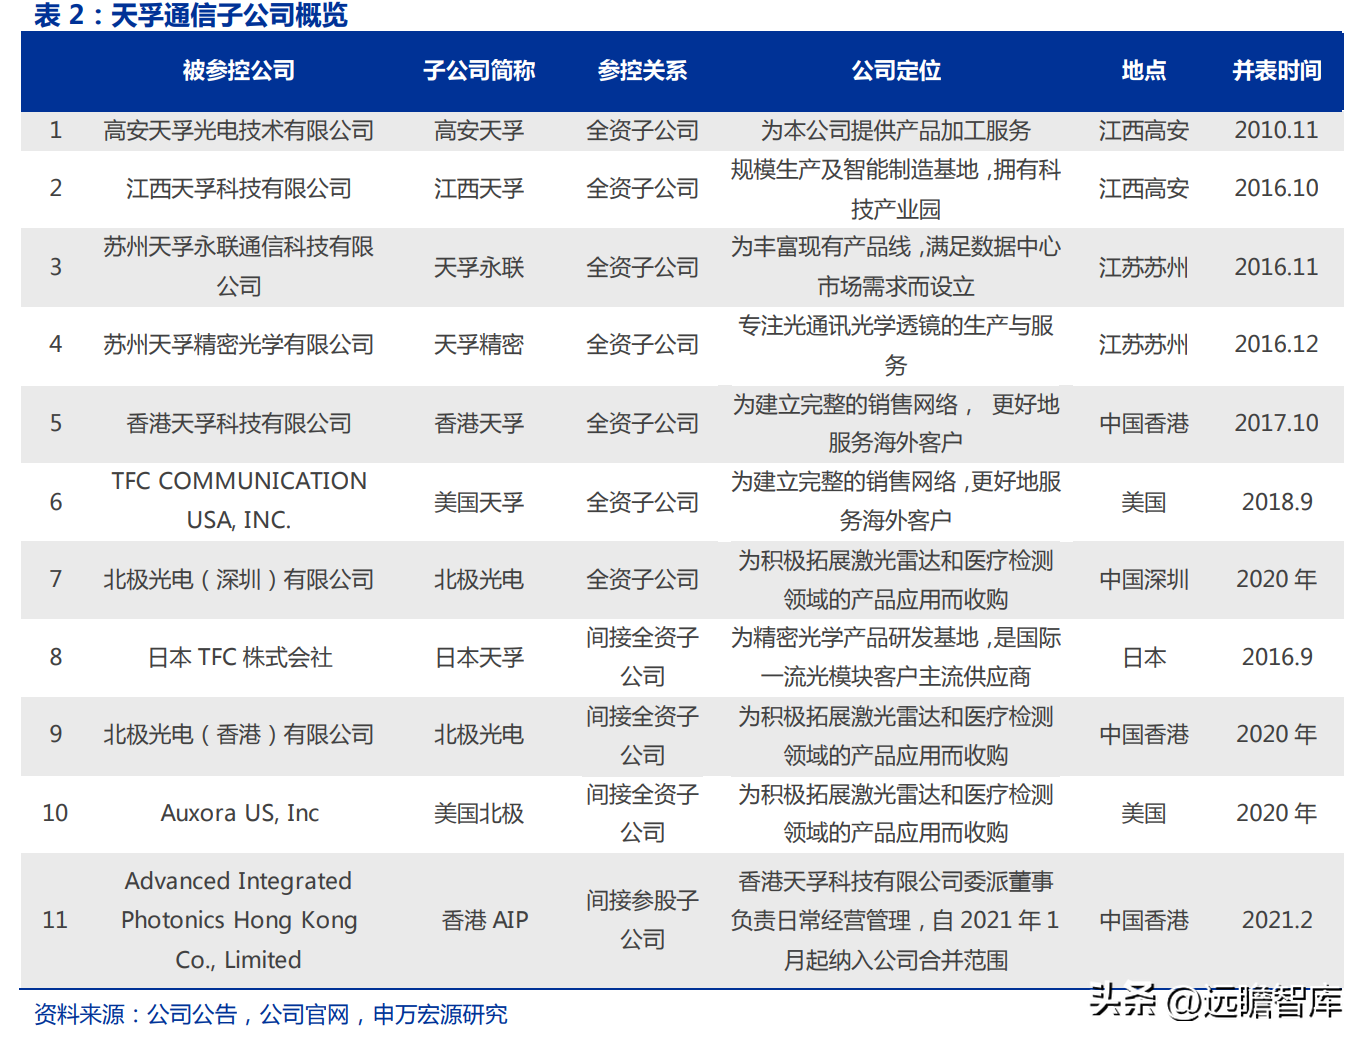The width and height of the screenshot is (1372, 1048).
Task: Click consolidation date 2016.12
Action: point(1277,344)
